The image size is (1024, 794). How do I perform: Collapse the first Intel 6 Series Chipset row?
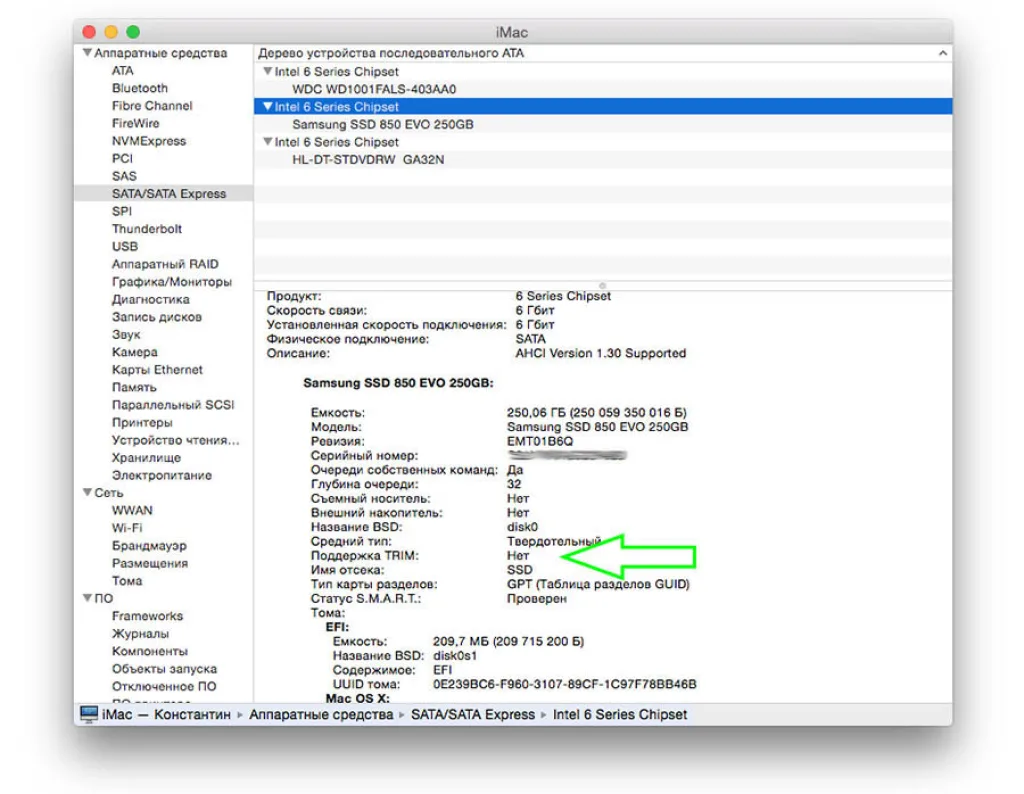pyautogui.click(x=267, y=71)
